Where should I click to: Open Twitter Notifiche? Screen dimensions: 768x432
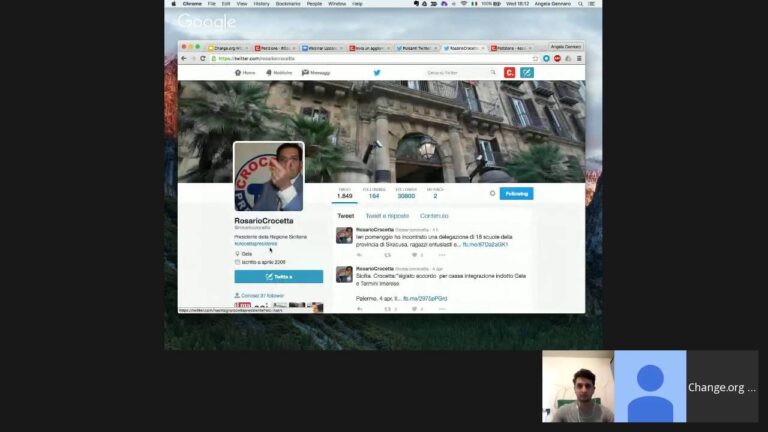coord(279,72)
